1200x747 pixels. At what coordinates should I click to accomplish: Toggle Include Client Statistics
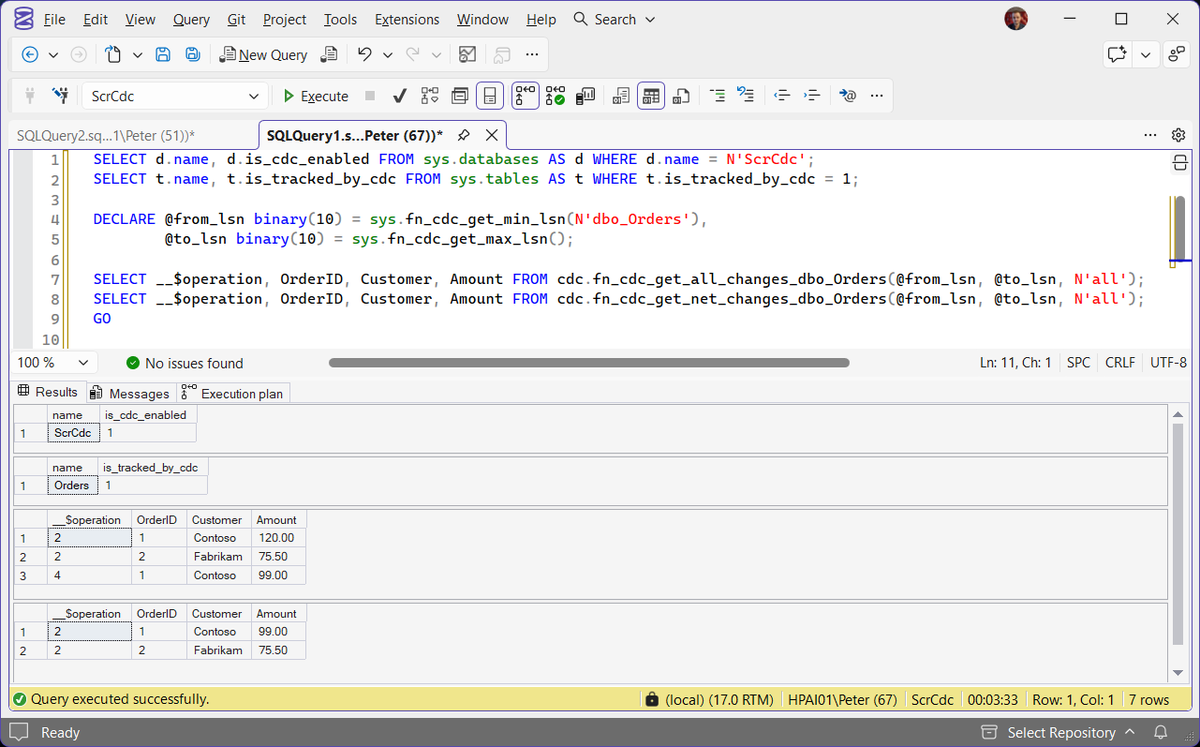(586, 96)
